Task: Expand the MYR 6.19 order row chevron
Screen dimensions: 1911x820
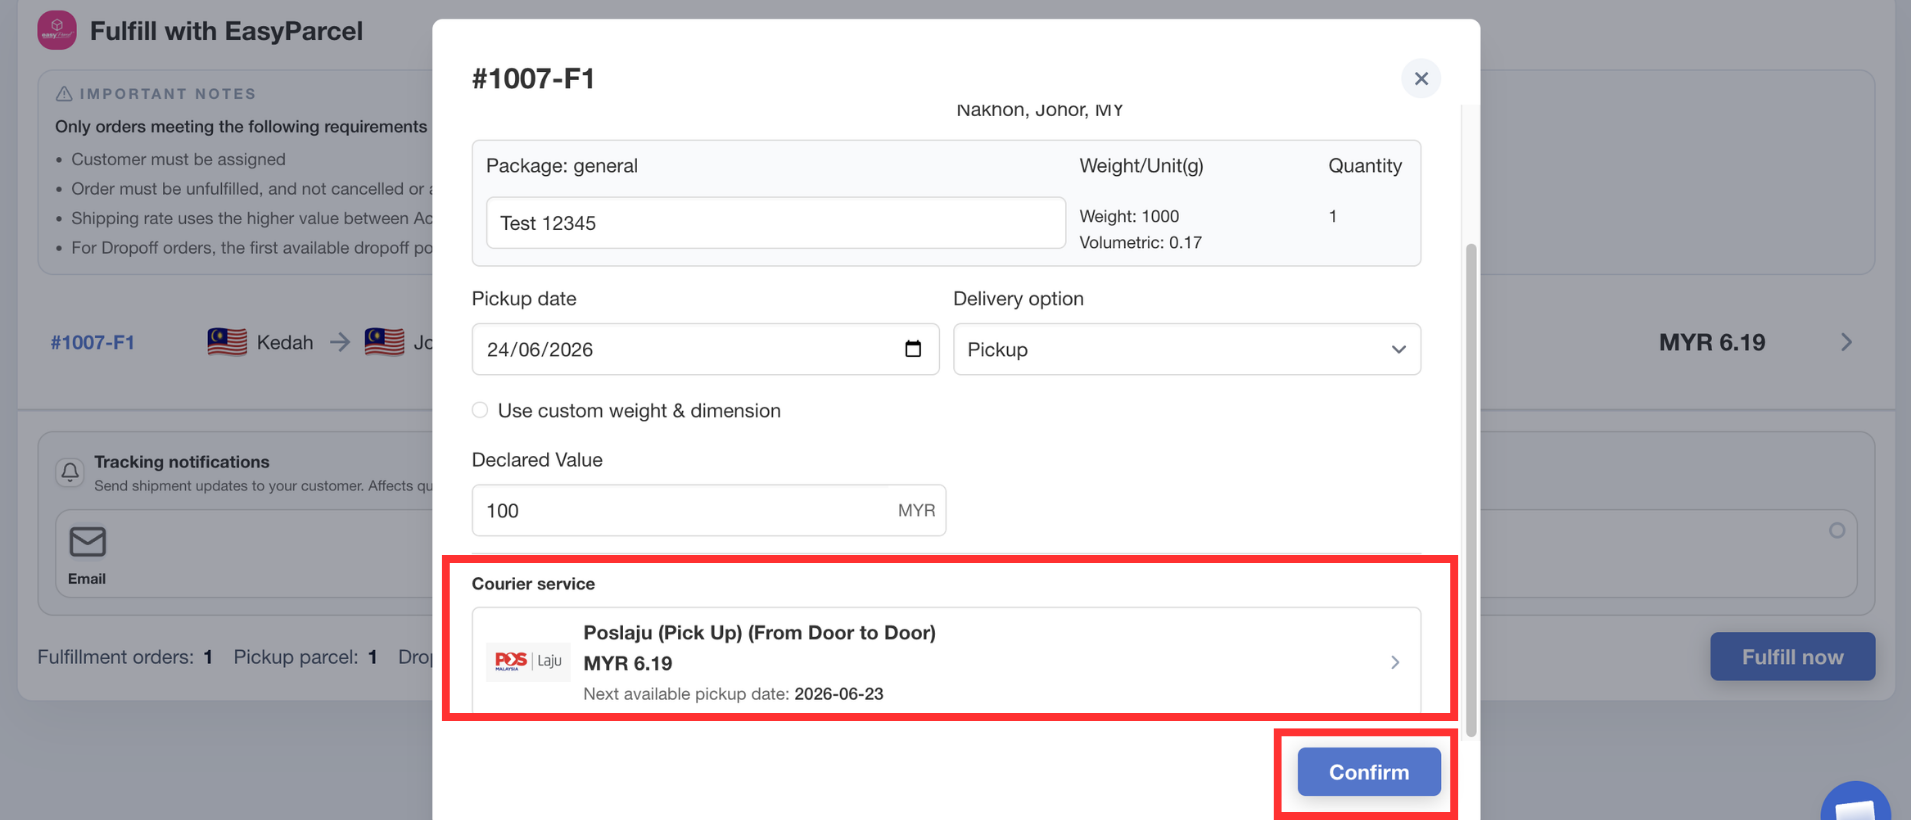Action: 1846,342
